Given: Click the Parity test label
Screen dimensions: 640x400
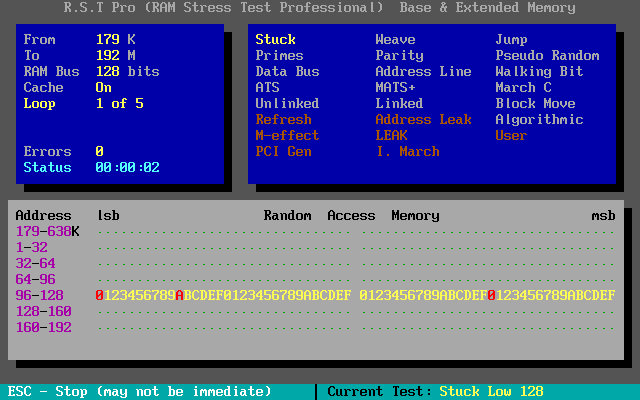Looking at the screenshot, I should click(x=399, y=56).
